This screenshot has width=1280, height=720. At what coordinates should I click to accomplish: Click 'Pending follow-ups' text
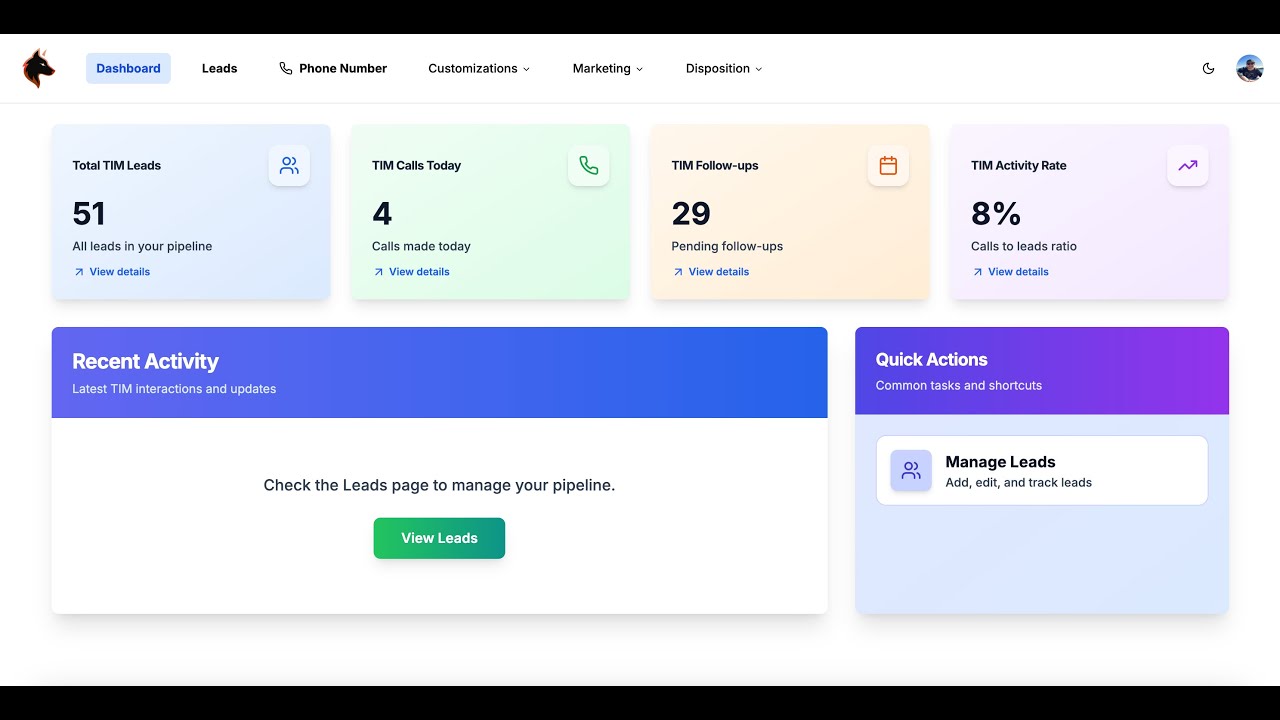(727, 246)
